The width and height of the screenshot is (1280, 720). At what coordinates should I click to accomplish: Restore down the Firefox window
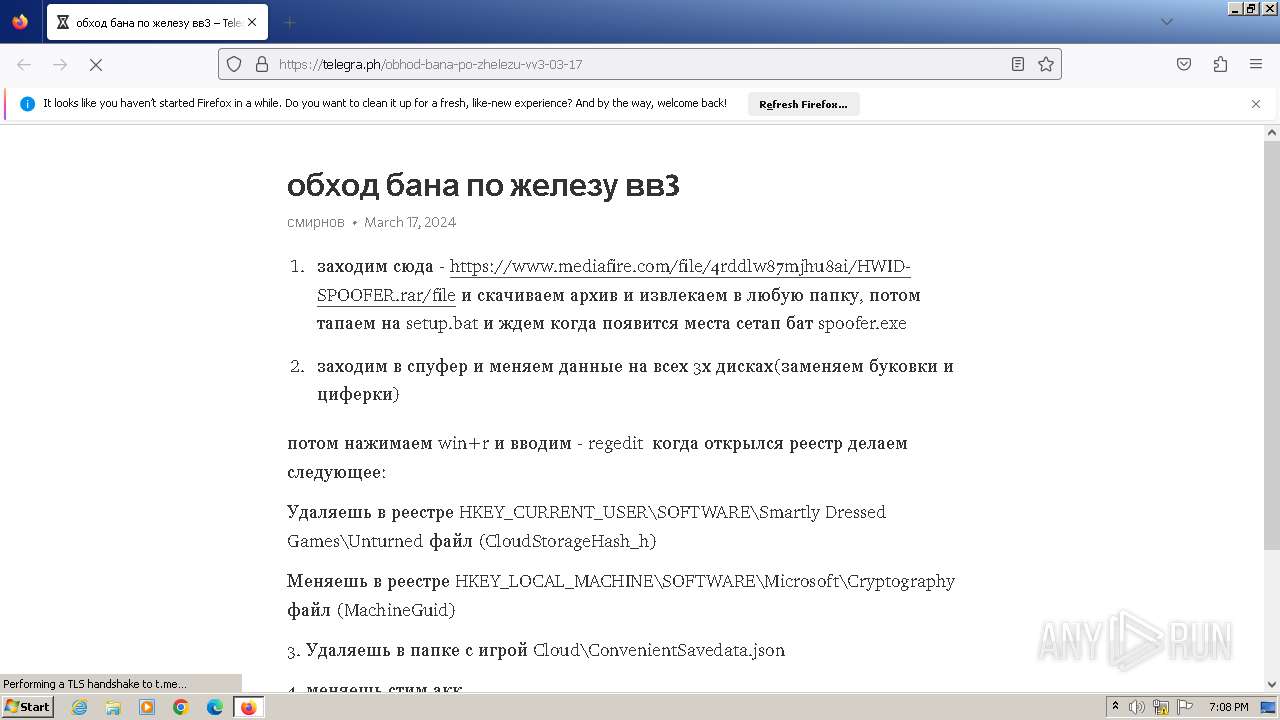click(x=1251, y=8)
